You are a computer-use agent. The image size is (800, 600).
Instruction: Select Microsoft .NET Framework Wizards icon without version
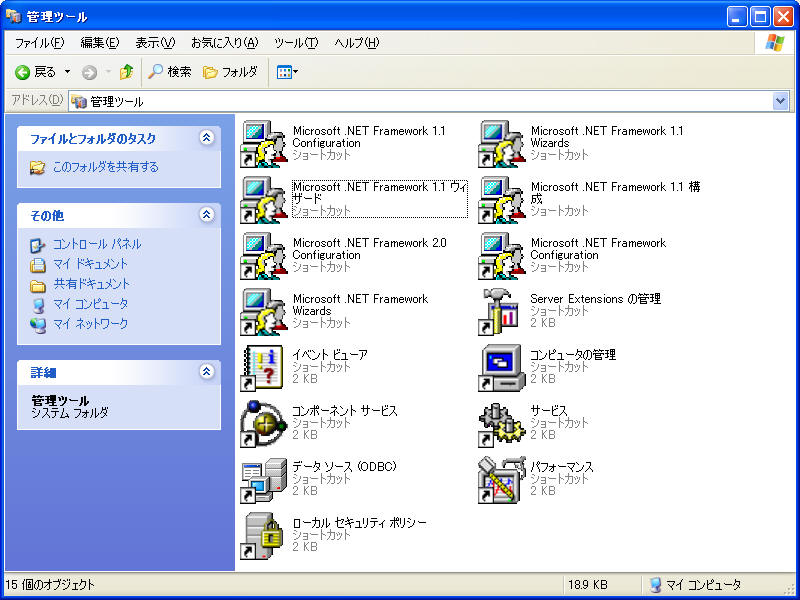point(263,312)
